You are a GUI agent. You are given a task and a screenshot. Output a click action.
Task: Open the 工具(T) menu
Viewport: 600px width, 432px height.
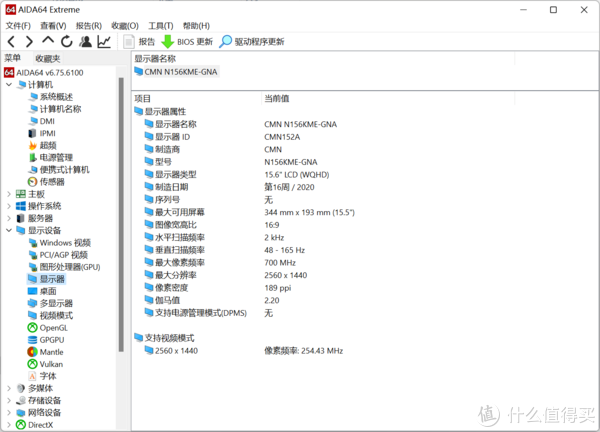(161, 26)
